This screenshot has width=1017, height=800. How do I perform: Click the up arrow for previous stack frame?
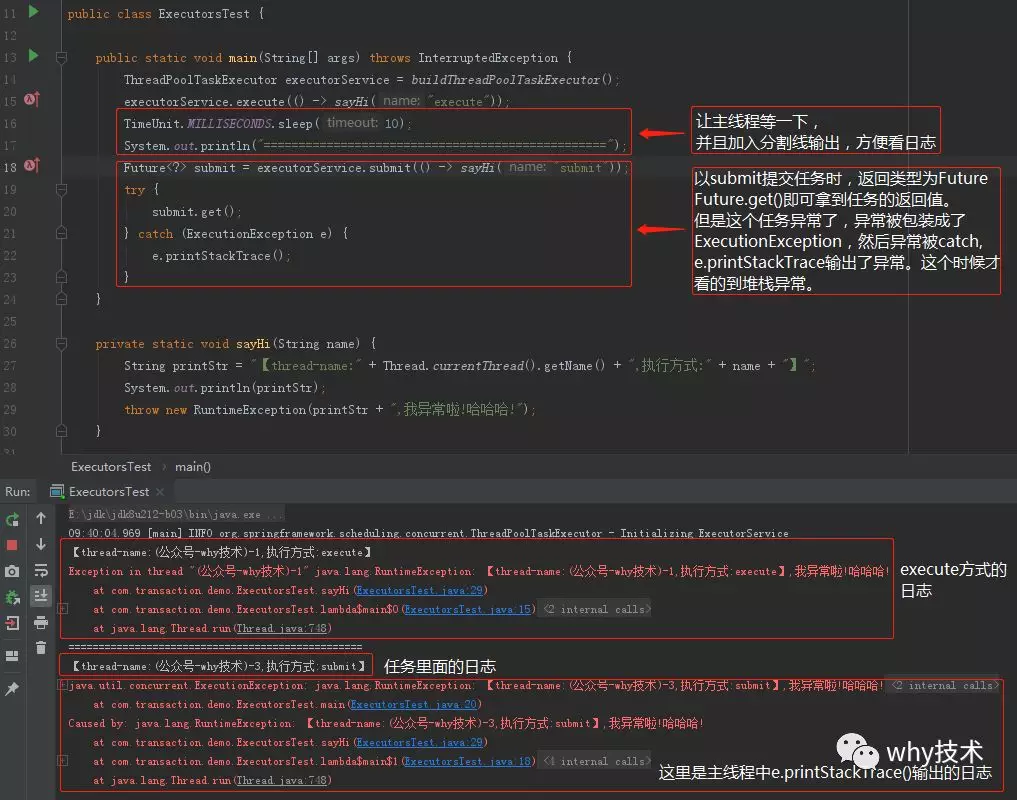(x=40, y=518)
